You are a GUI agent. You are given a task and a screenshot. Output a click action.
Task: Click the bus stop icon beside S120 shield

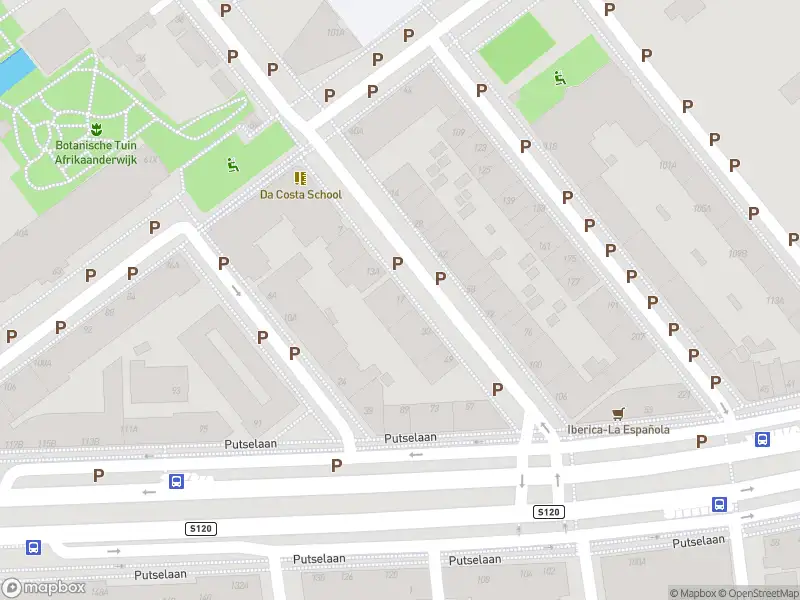tap(177, 481)
